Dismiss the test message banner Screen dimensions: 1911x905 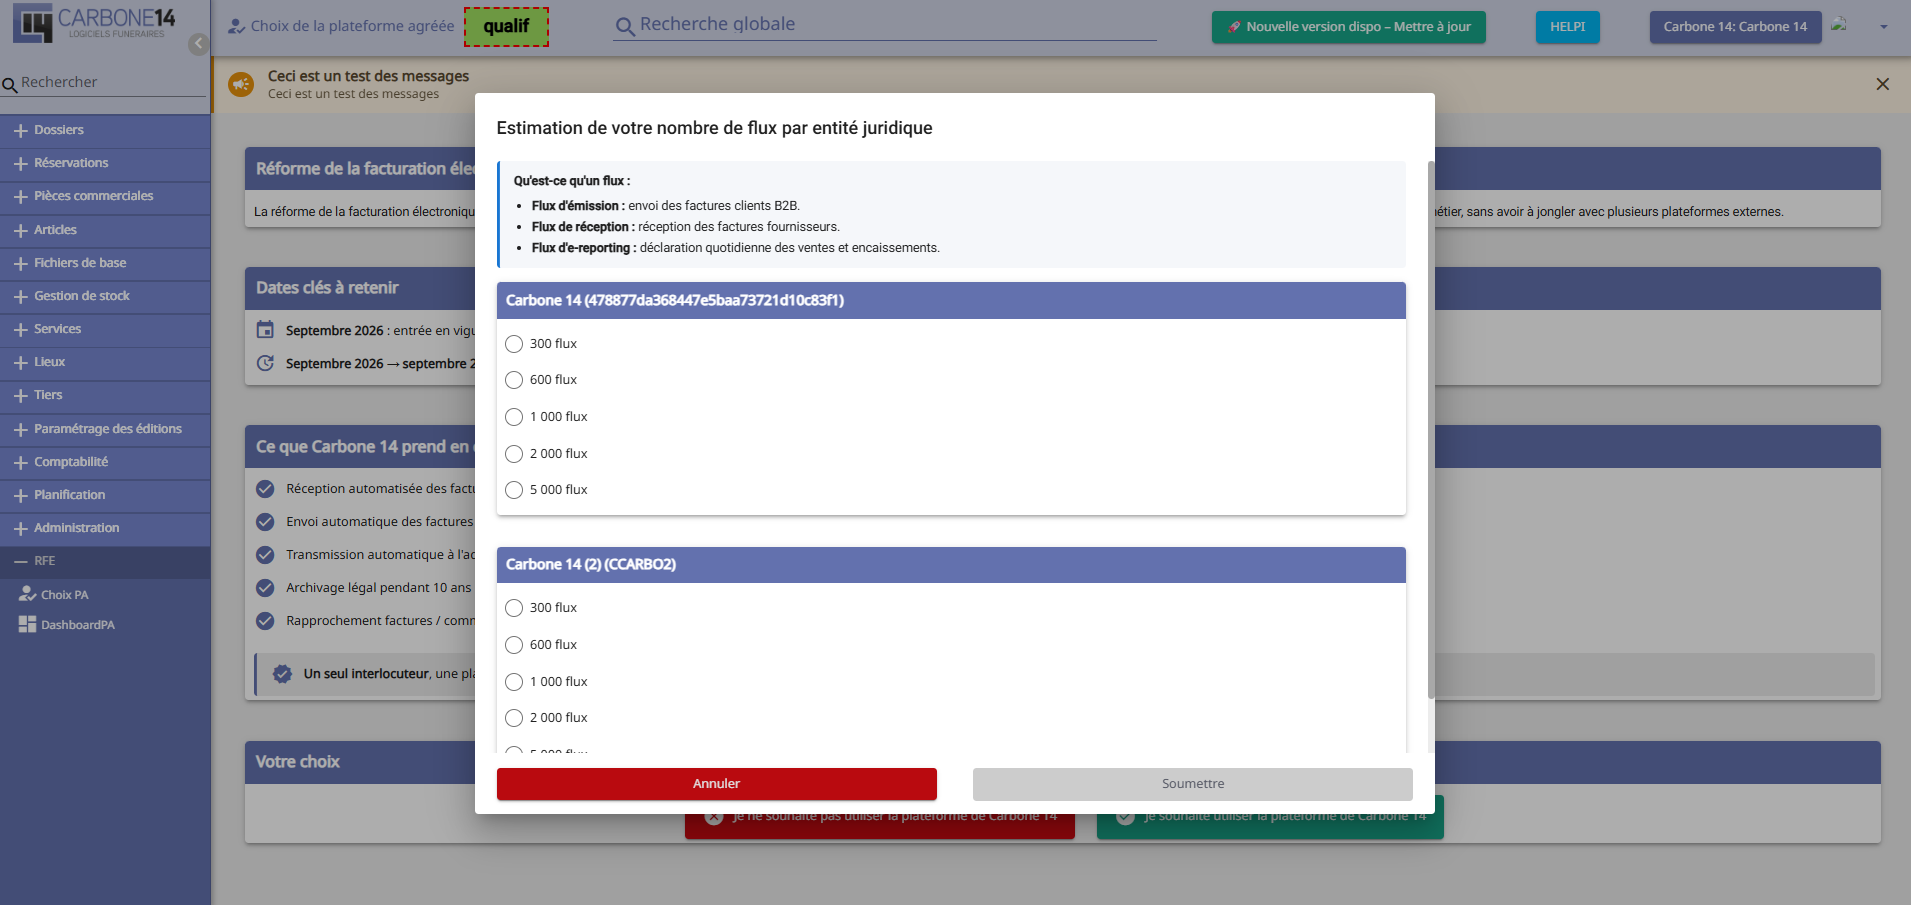point(1883,84)
